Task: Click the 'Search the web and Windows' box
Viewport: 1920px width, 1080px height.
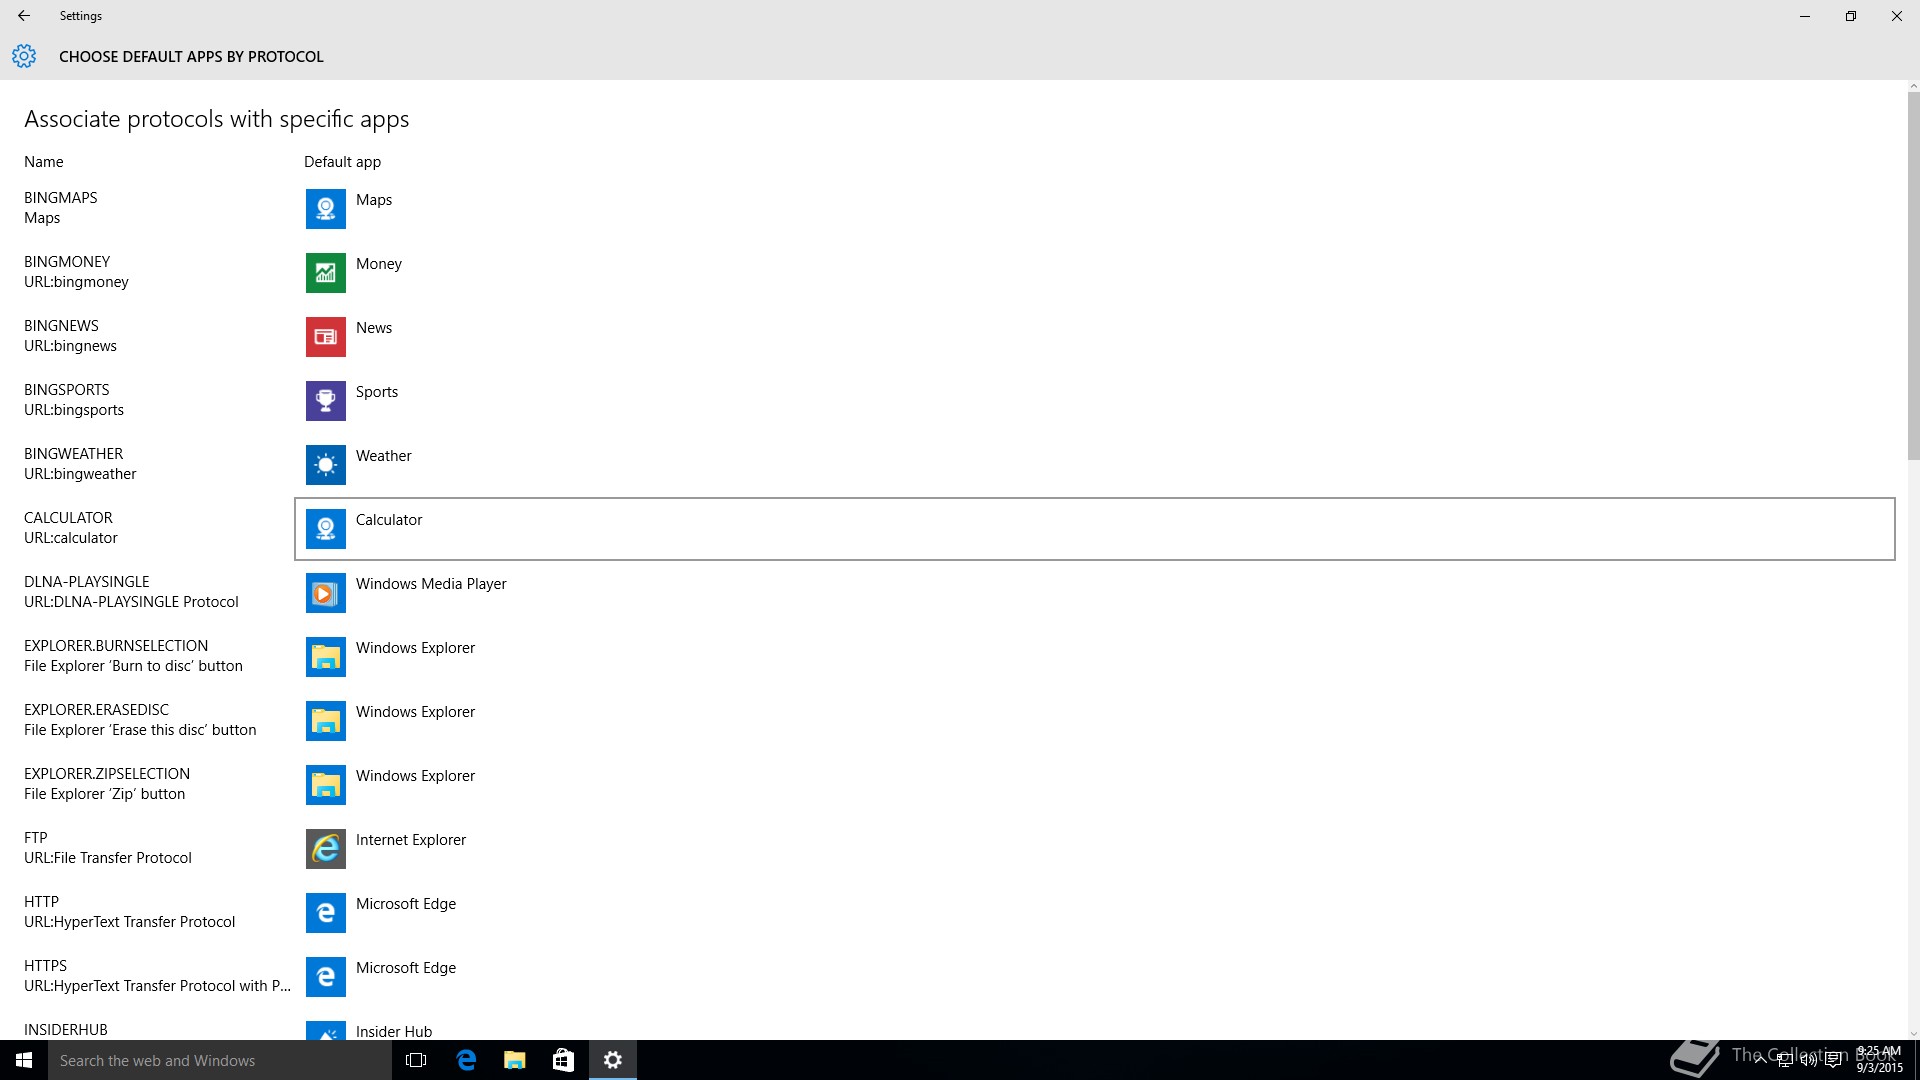Action: pos(220,1060)
